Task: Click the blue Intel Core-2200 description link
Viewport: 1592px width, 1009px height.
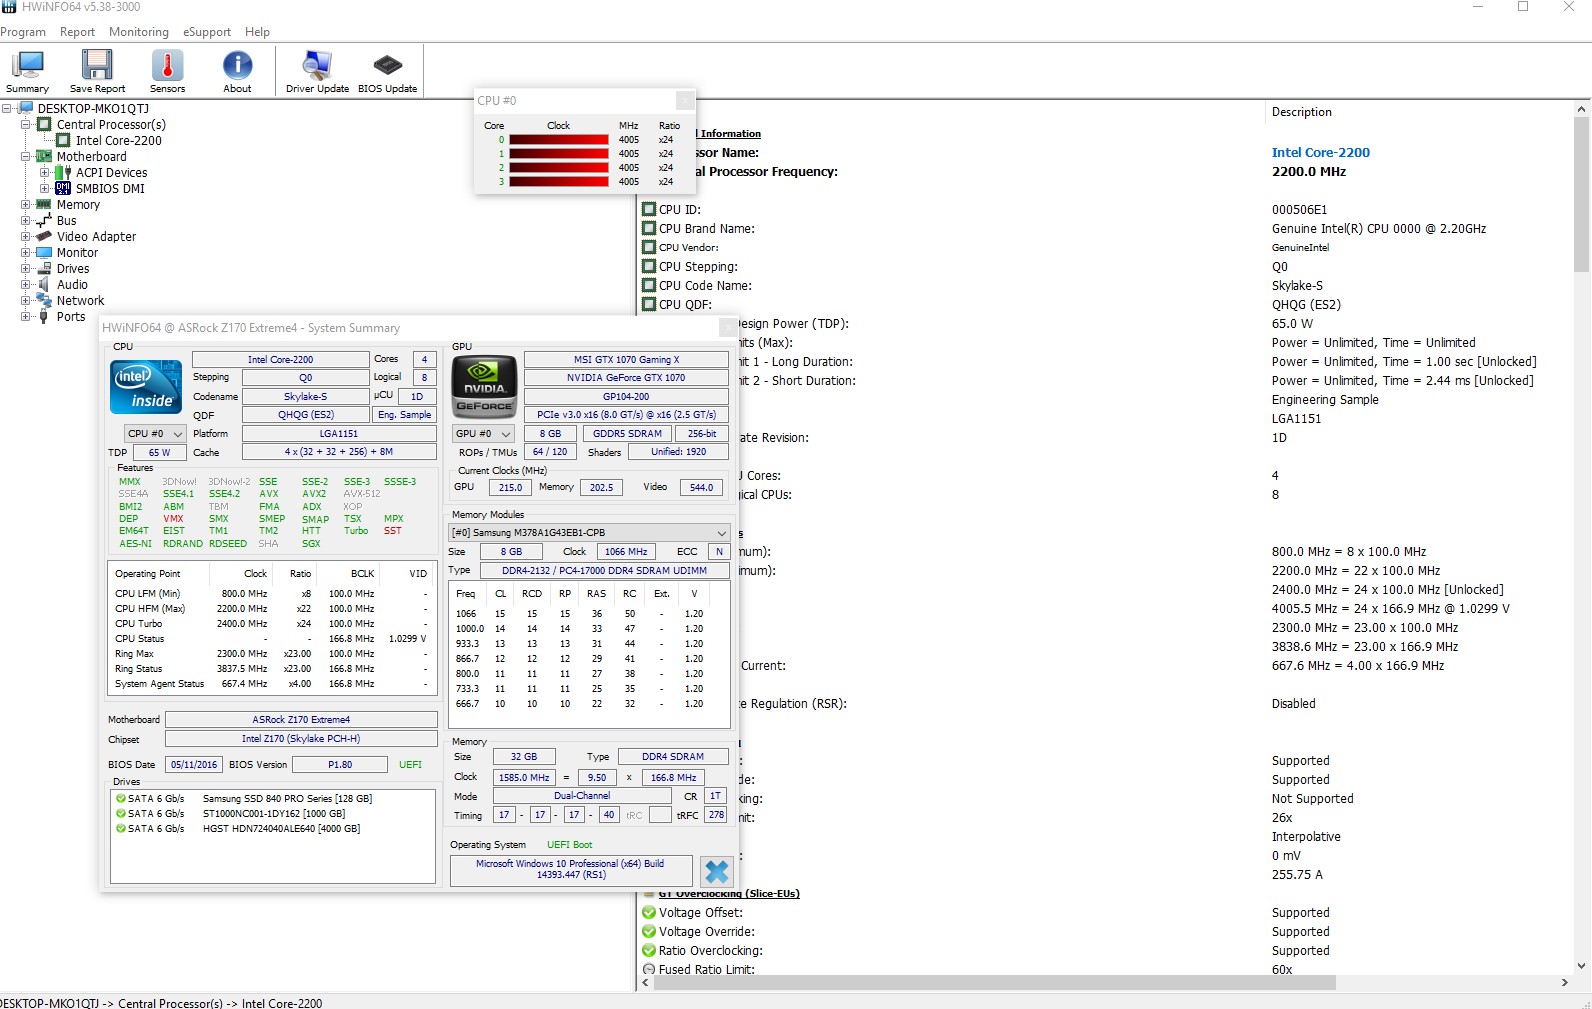Action: coord(1320,152)
